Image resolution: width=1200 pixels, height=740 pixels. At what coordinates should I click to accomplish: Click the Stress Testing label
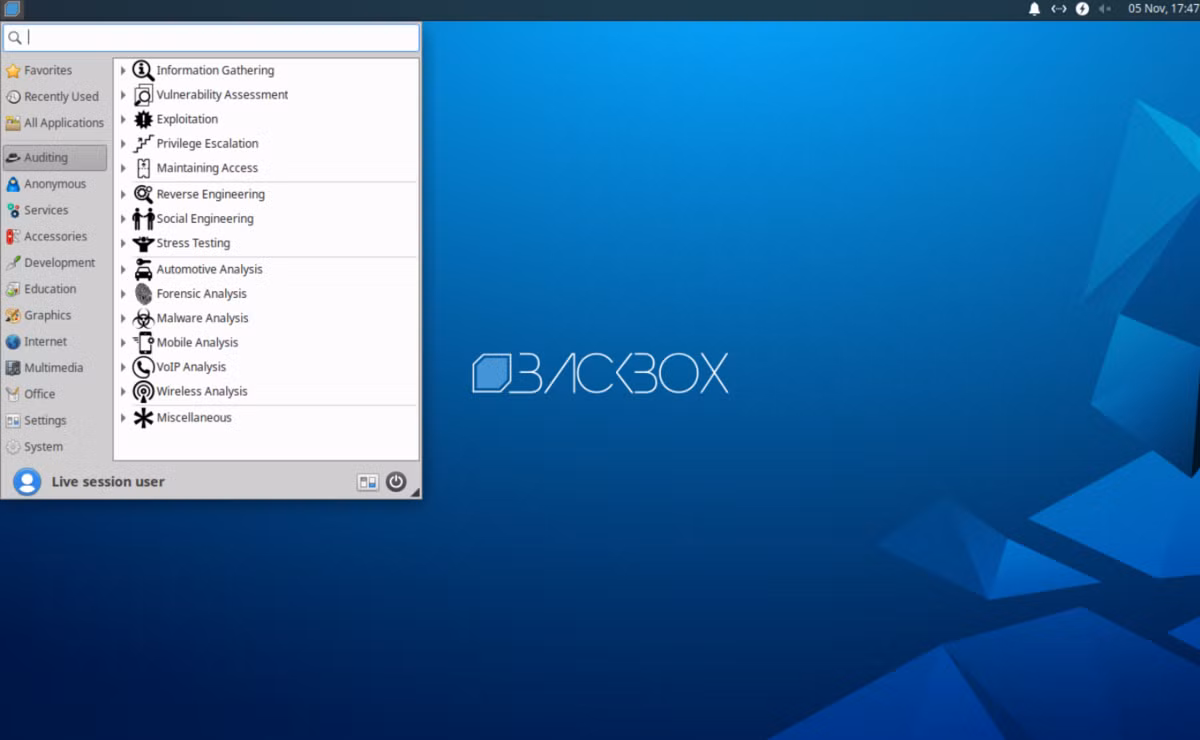click(x=193, y=243)
